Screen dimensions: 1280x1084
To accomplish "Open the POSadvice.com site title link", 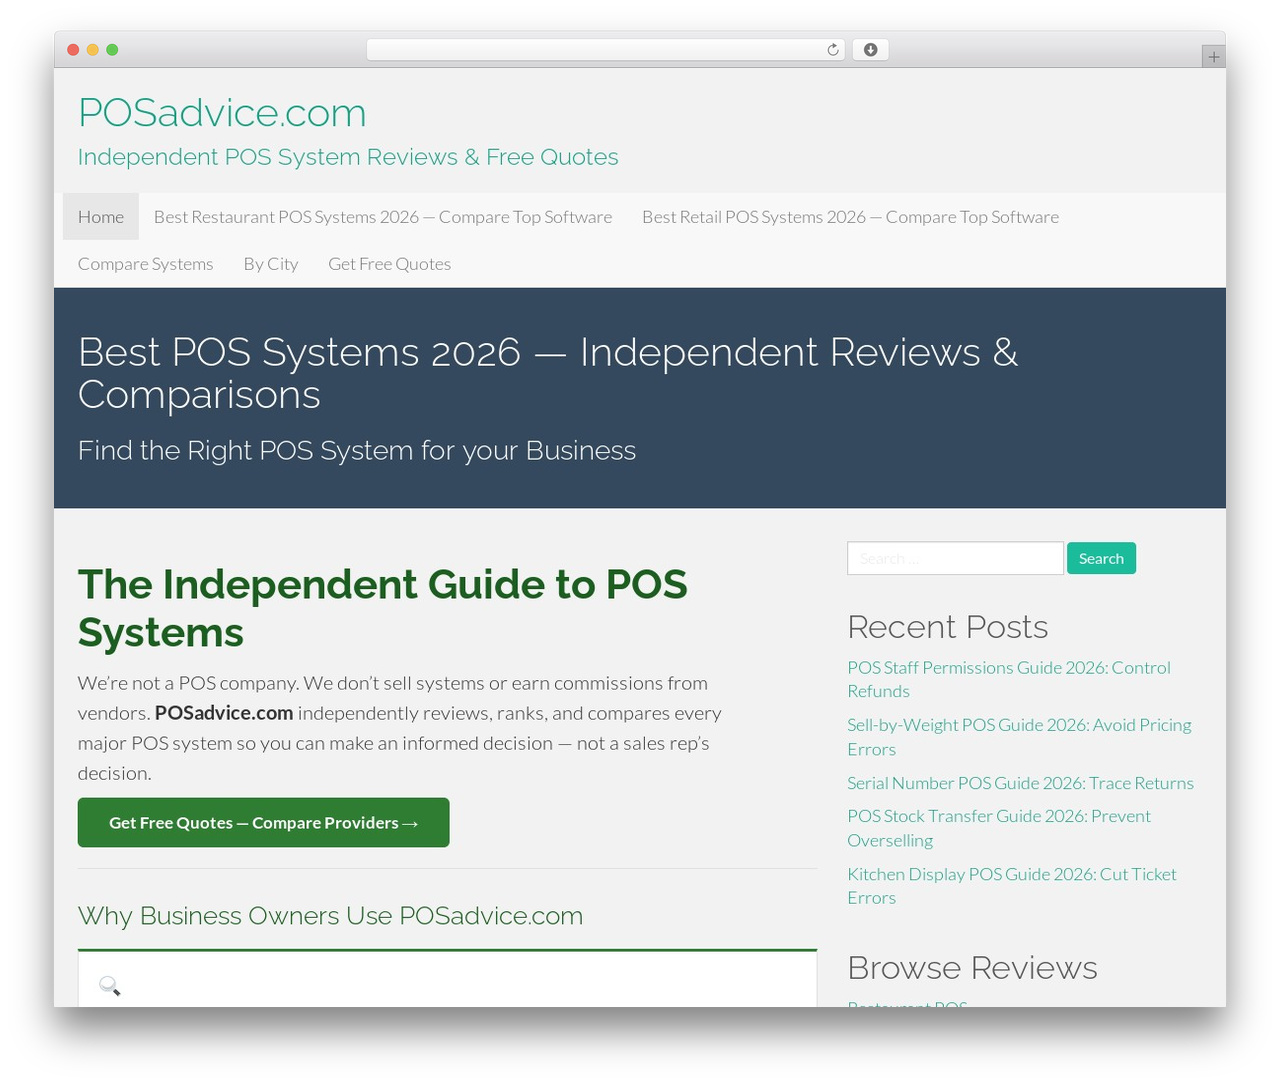I will [x=222, y=113].
